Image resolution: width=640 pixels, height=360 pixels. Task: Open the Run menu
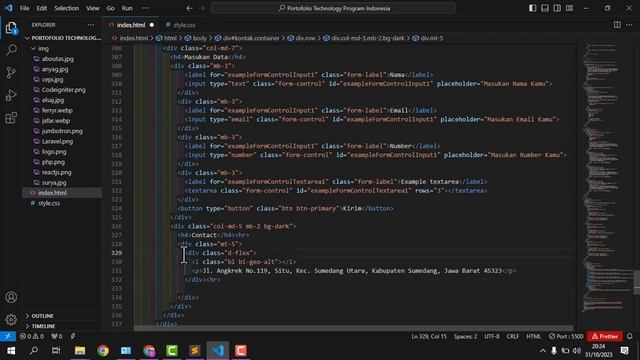coord(127,8)
